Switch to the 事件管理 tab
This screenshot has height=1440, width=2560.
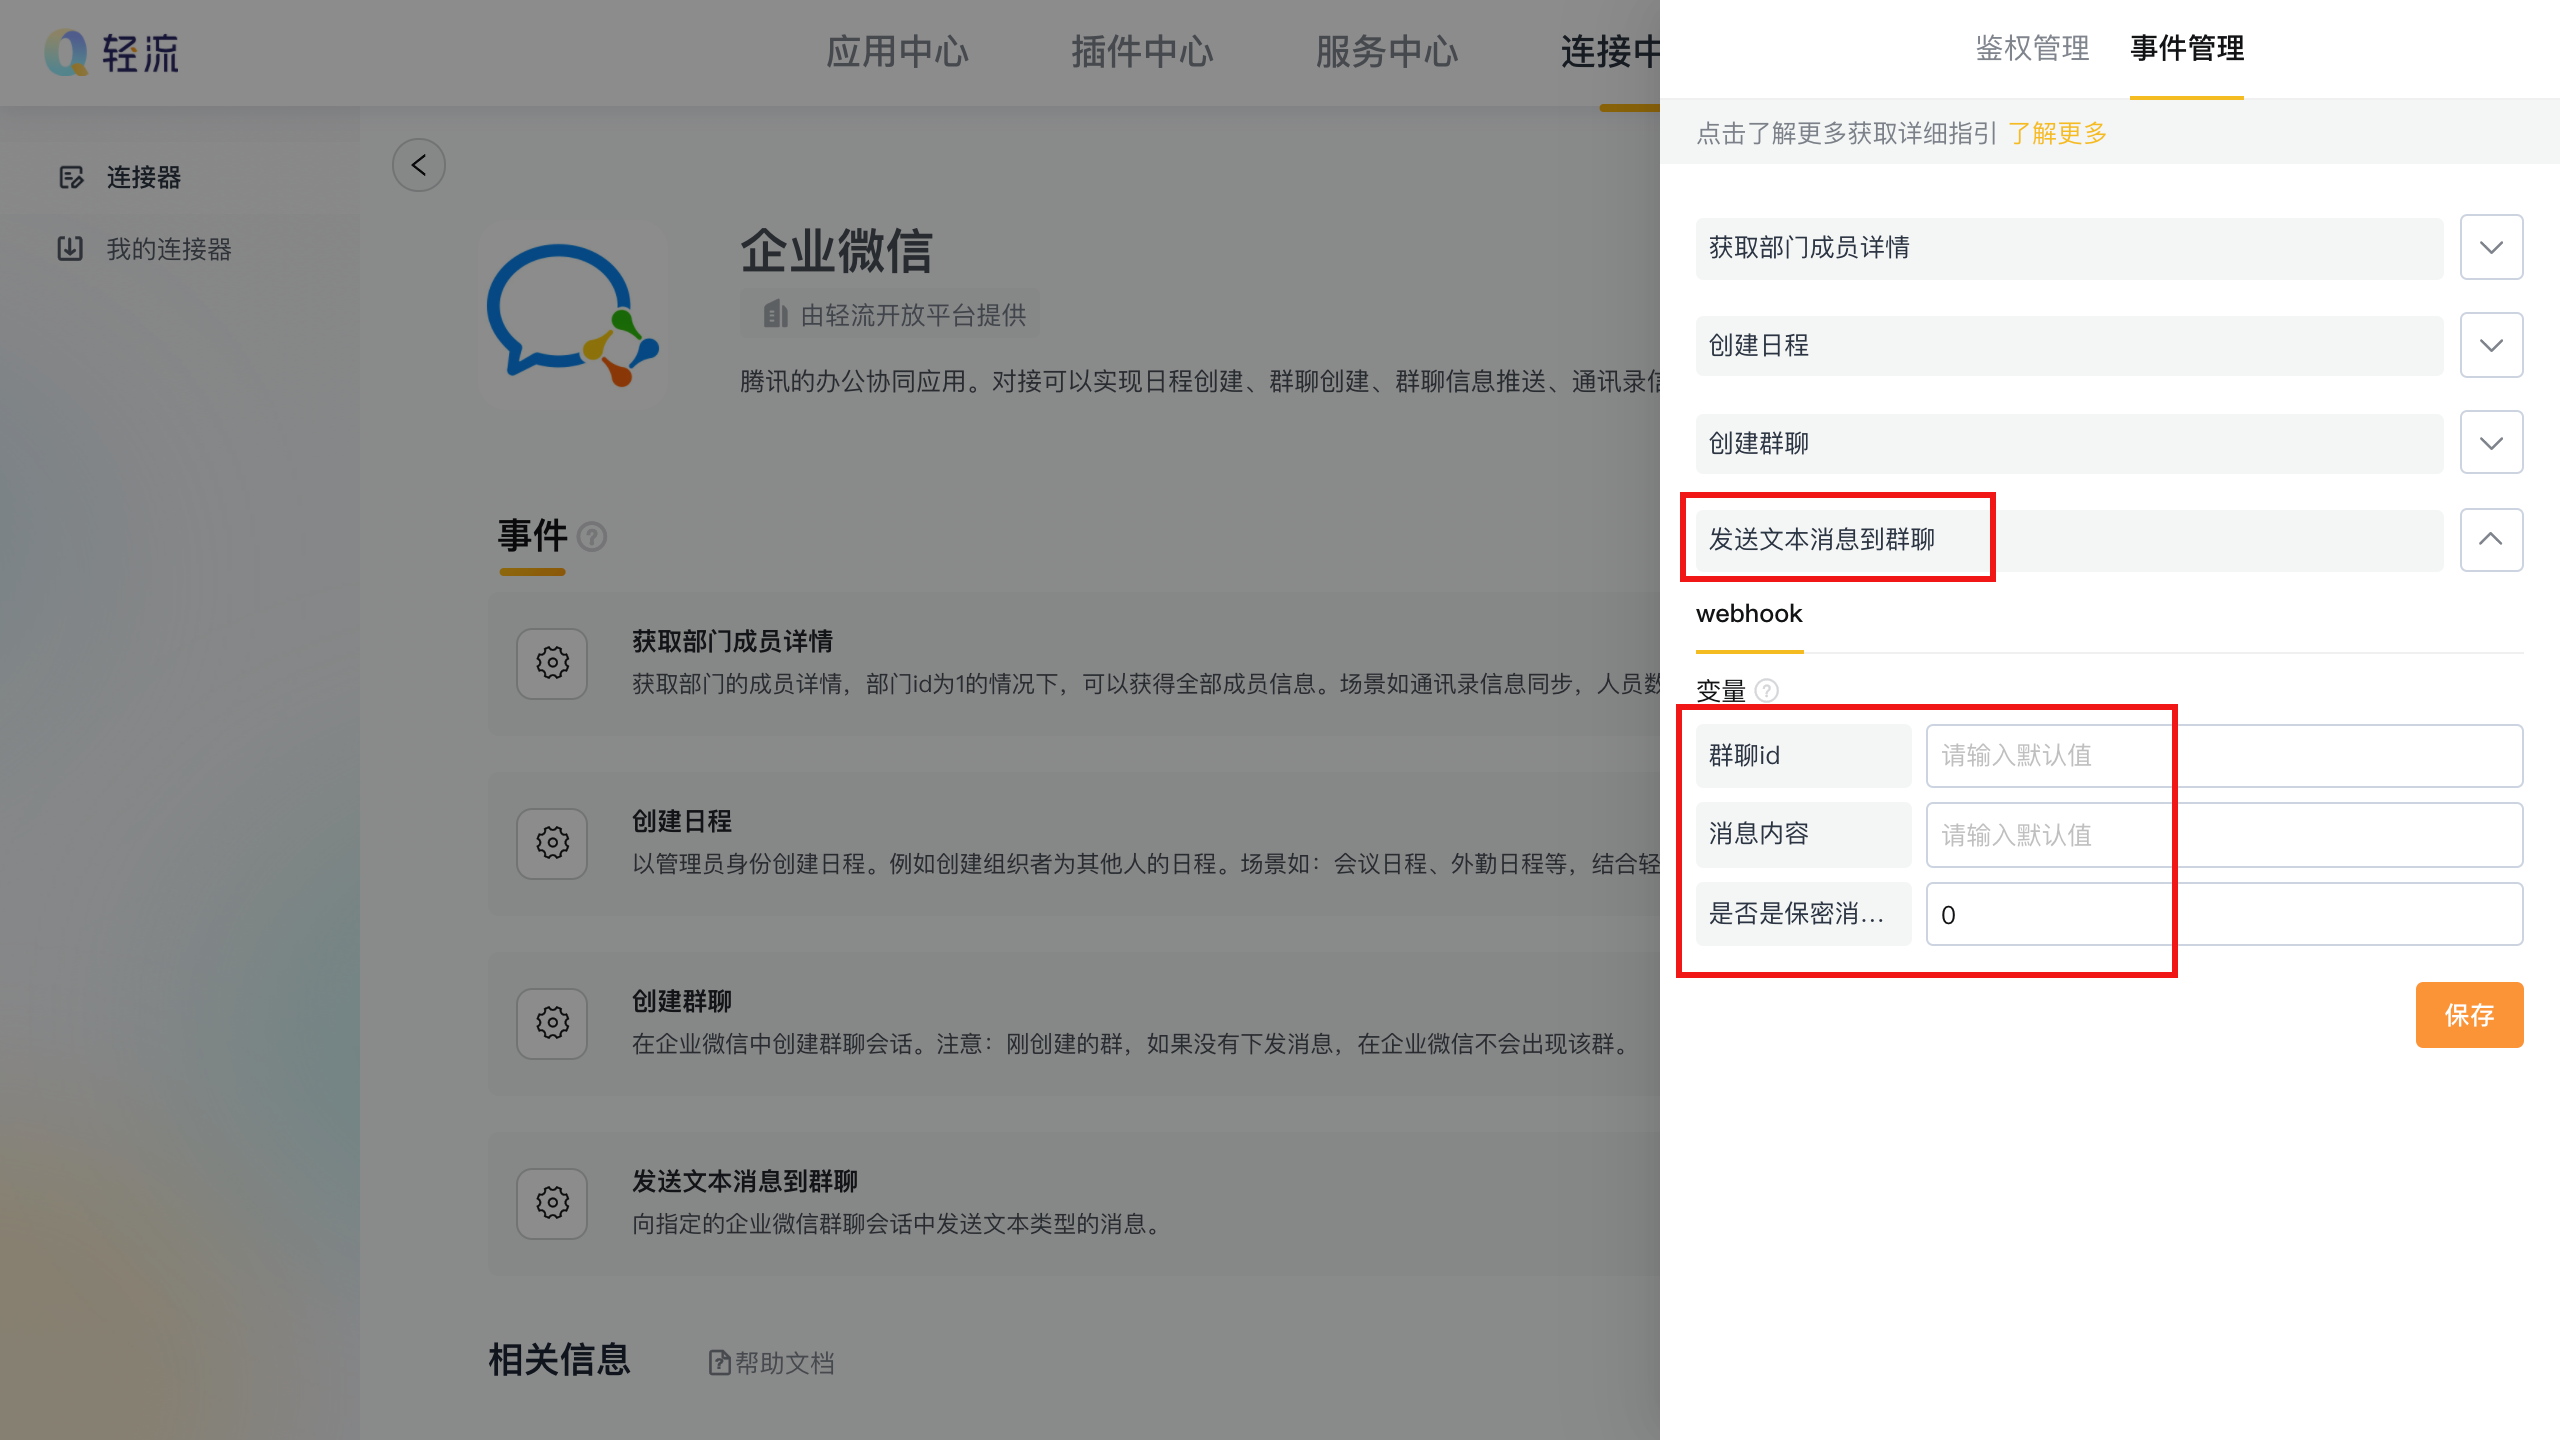point(2187,48)
